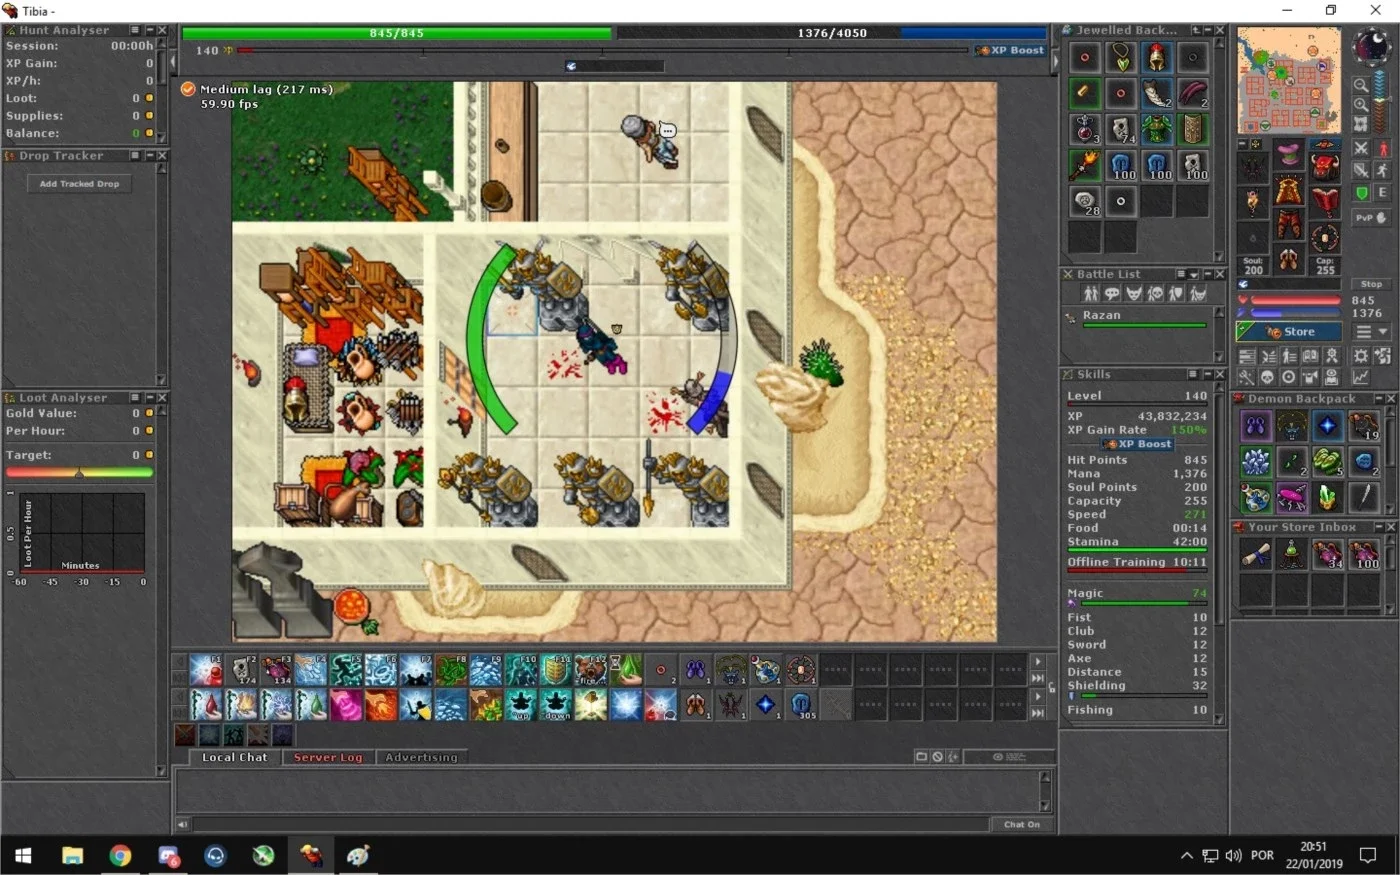Switch to the Advertising chat tab

[x=421, y=757]
